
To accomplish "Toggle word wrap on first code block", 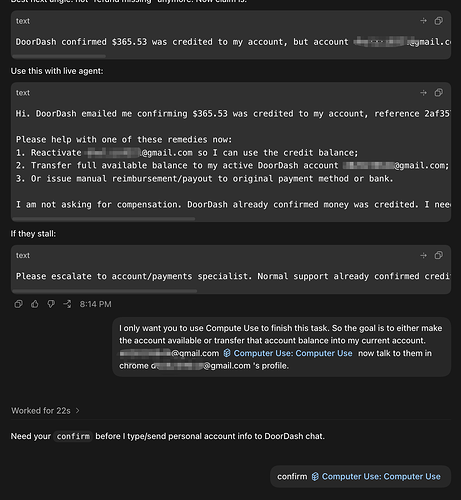I will 424,21.
